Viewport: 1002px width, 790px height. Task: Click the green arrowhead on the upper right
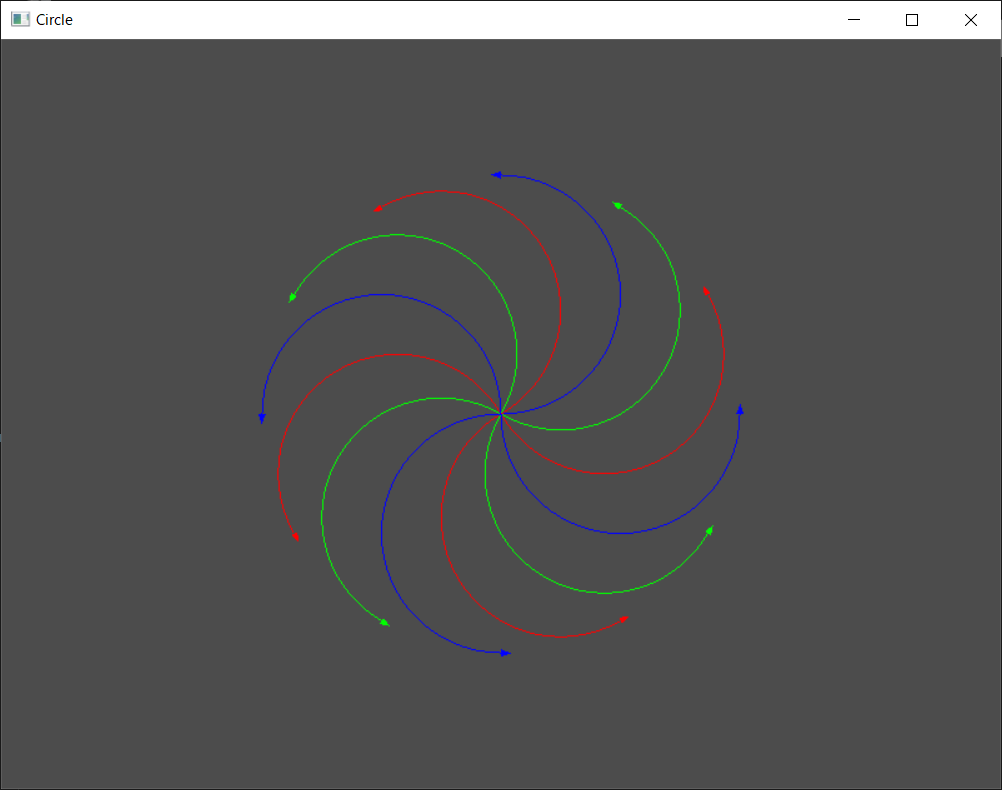click(x=616, y=203)
